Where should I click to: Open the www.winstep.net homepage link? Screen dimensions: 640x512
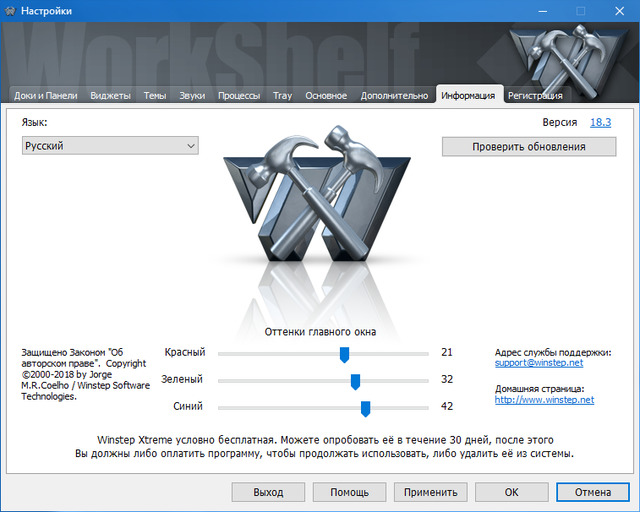tap(544, 399)
